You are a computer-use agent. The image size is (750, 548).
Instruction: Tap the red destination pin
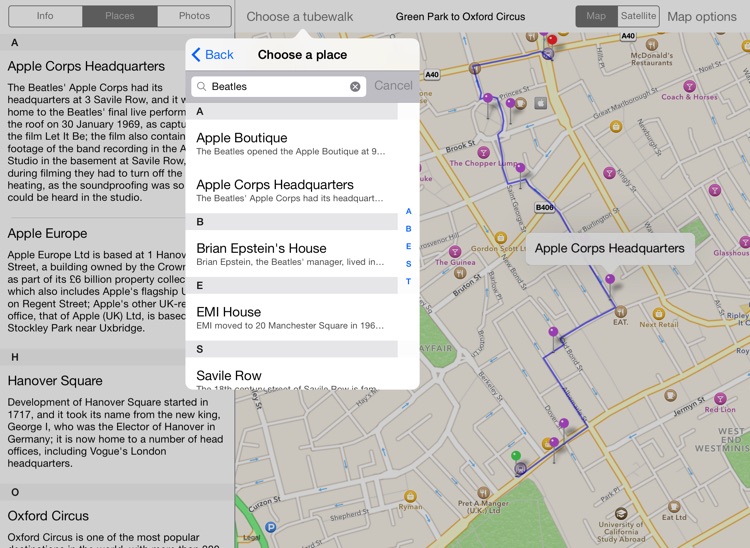click(552, 40)
